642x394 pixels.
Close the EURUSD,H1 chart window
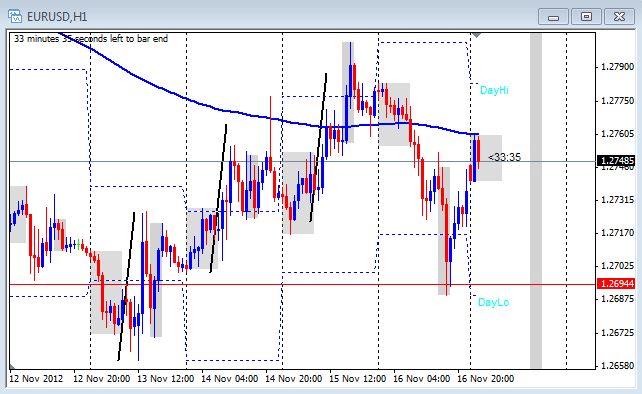pyautogui.click(x=619, y=17)
